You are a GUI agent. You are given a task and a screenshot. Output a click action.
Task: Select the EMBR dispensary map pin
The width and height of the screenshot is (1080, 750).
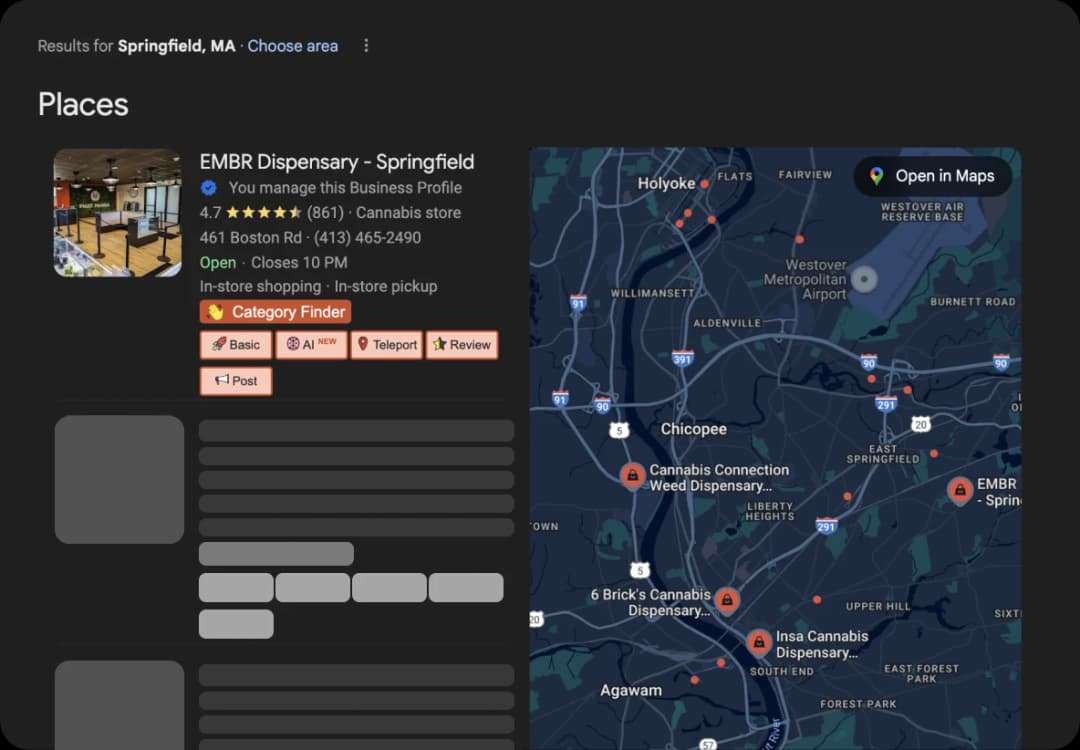(x=960, y=490)
